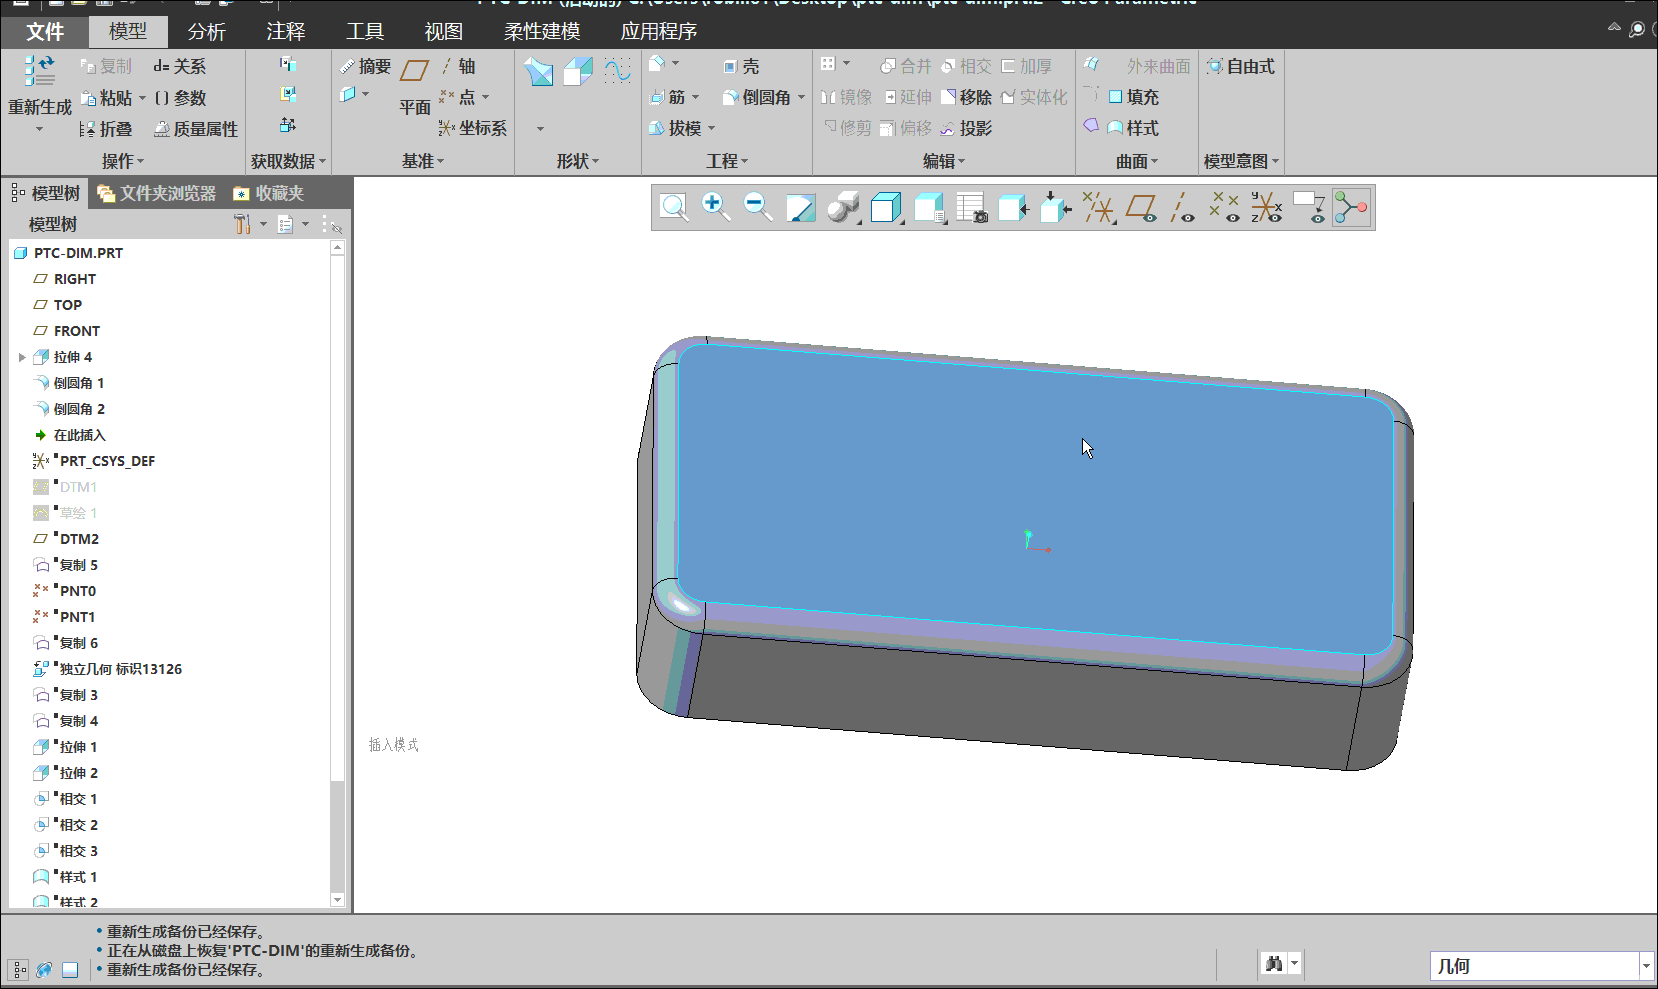Screen dimensions: 1658x989
Task: Open the display style shaded icon
Action: 843,208
